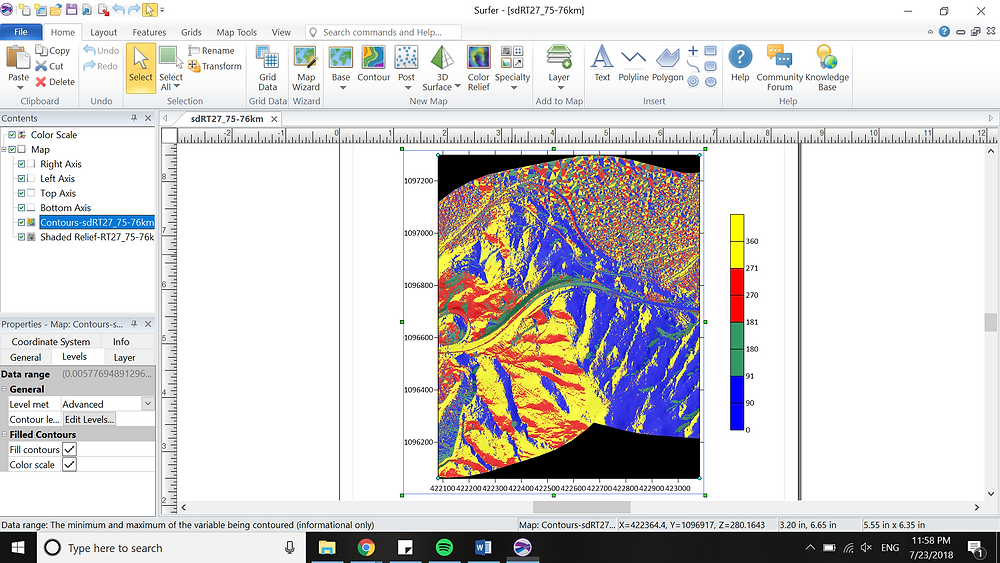Uncheck Fill contours option
This screenshot has width=1000, height=563.
pyautogui.click(x=70, y=450)
